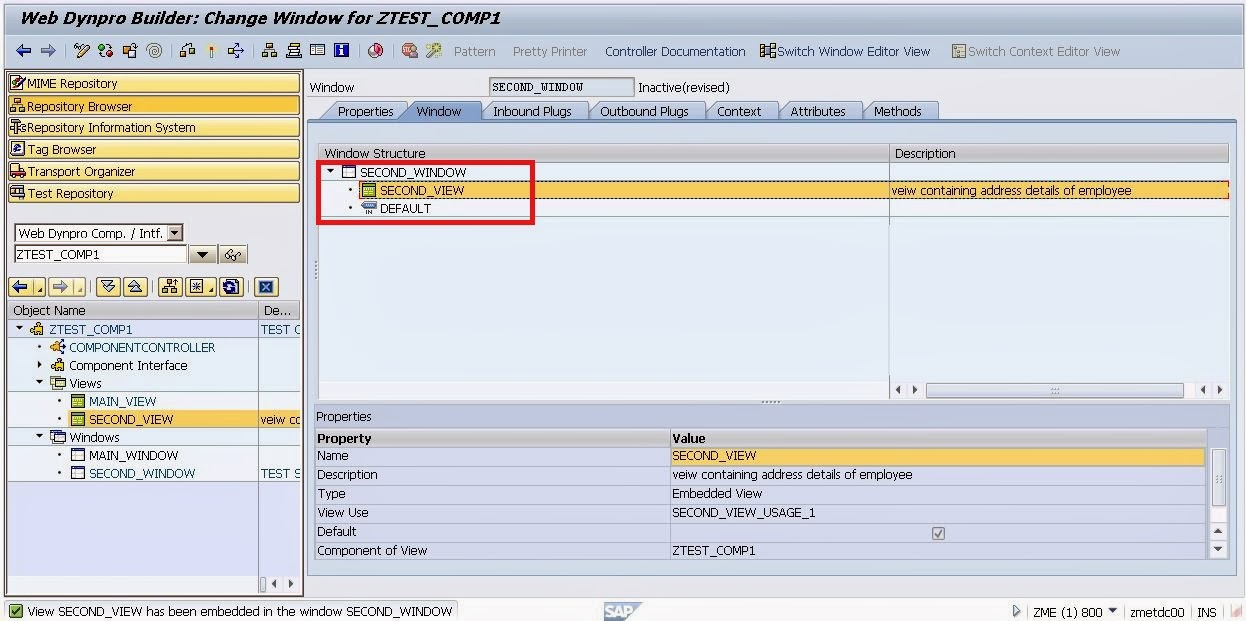Click the Back arrow in the top toolbar
The image size is (1246, 621).
(x=24, y=51)
